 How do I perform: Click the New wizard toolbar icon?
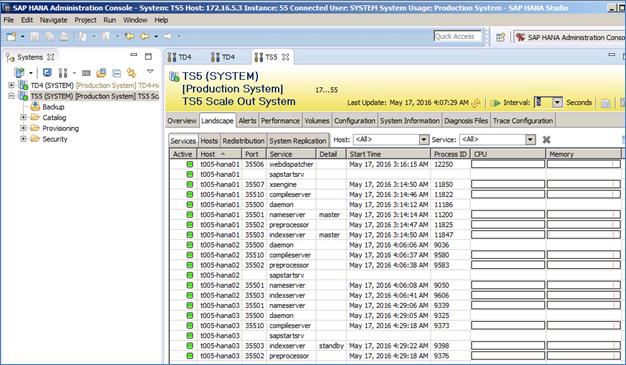tap(12, 36)
